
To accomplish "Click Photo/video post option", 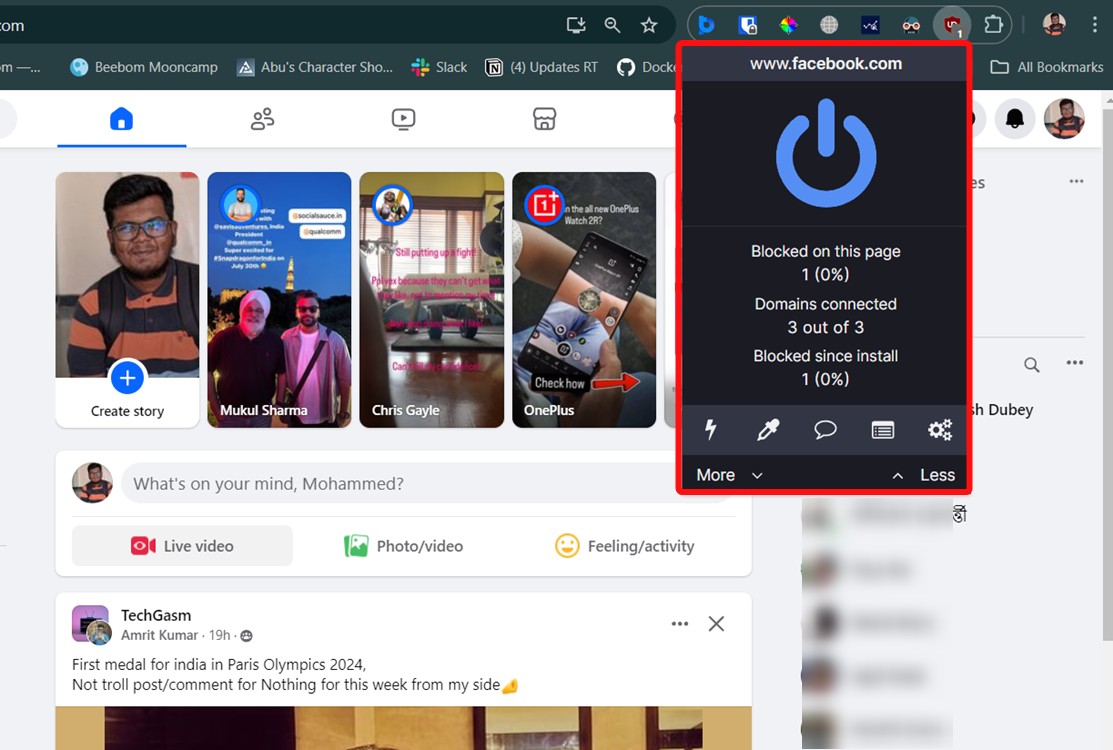I will (x=403, y=546).
